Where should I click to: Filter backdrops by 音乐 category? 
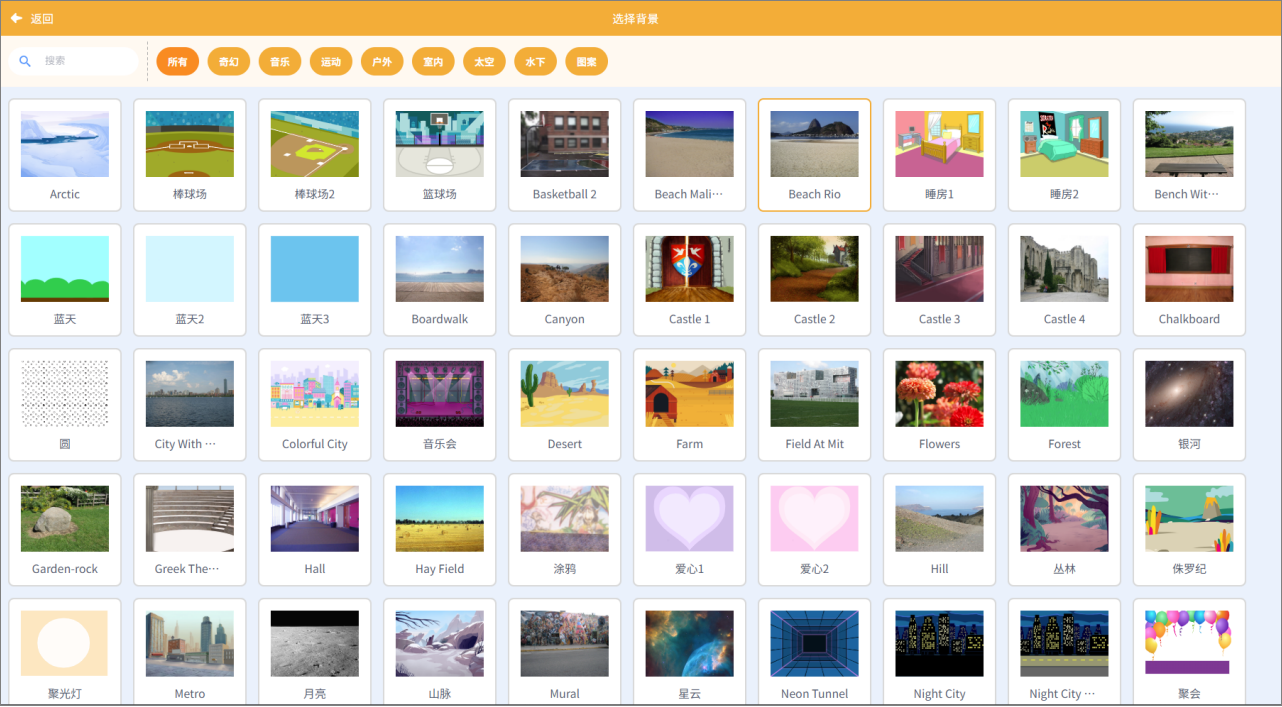pos(280,62)
